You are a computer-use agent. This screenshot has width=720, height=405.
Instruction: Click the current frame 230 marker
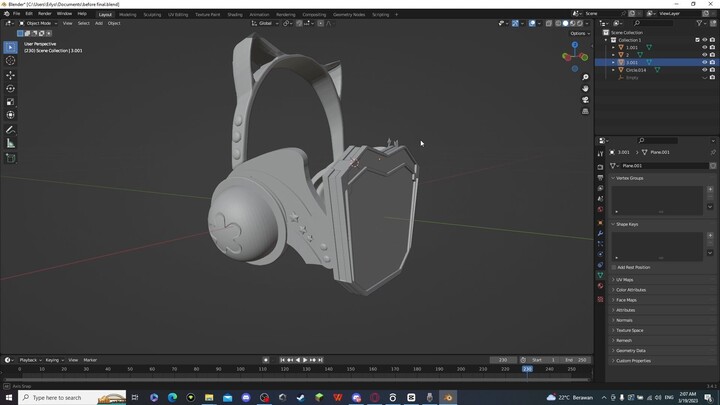pyautogui.click(x=527, y=369)
